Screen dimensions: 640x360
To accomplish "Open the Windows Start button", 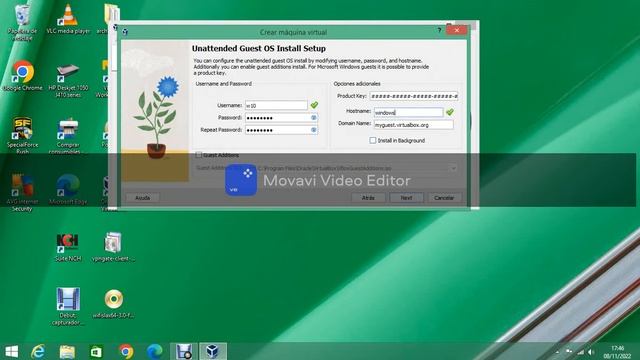I will (11, 351).
